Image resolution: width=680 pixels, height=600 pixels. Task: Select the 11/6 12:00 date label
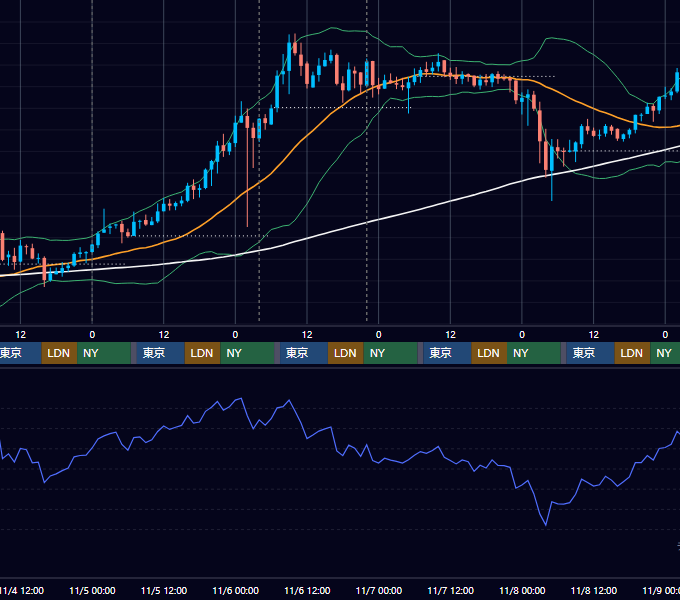pyautogui.click(x=307, y=590)
